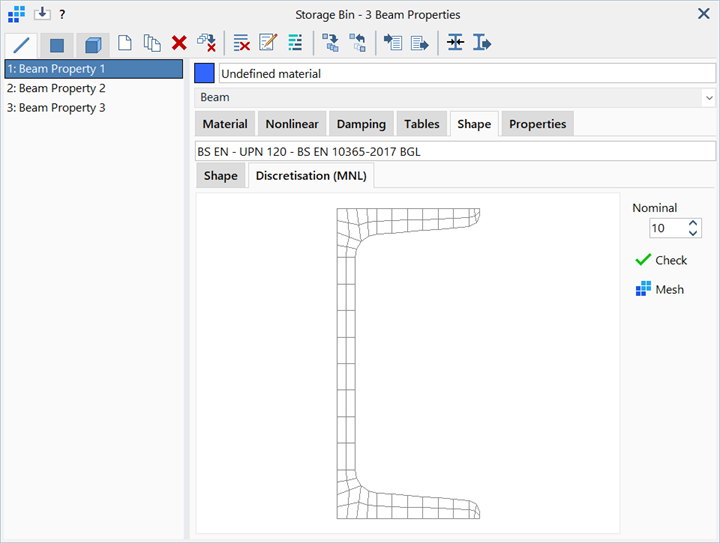
Task: Click the list with red X icon
Action: point(242,43)
